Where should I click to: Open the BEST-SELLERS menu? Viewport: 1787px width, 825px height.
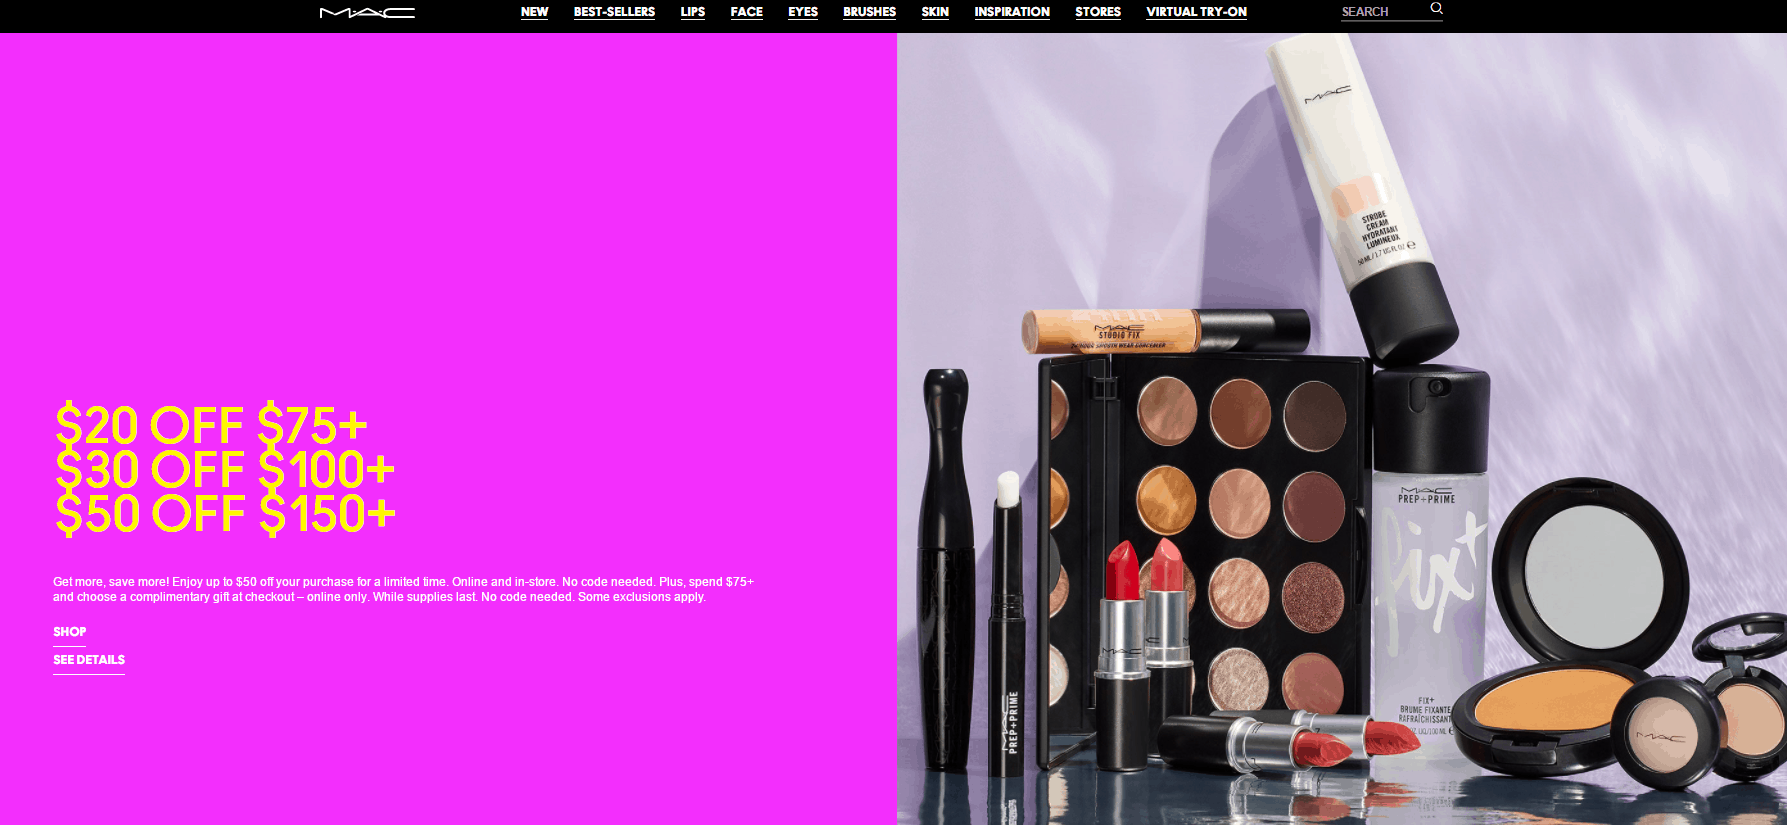click(614, 12)
